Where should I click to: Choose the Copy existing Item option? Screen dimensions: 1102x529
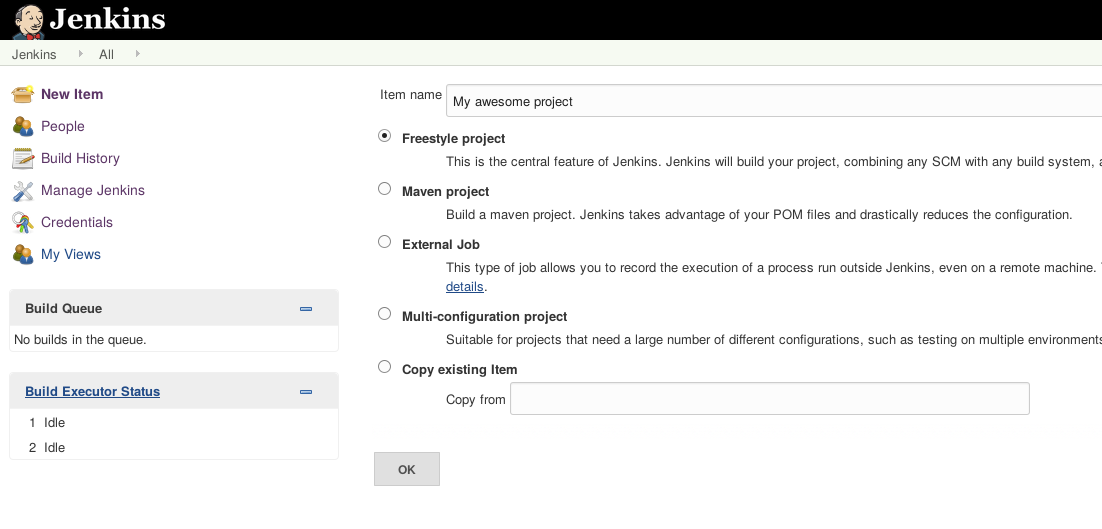click(385, 367)
